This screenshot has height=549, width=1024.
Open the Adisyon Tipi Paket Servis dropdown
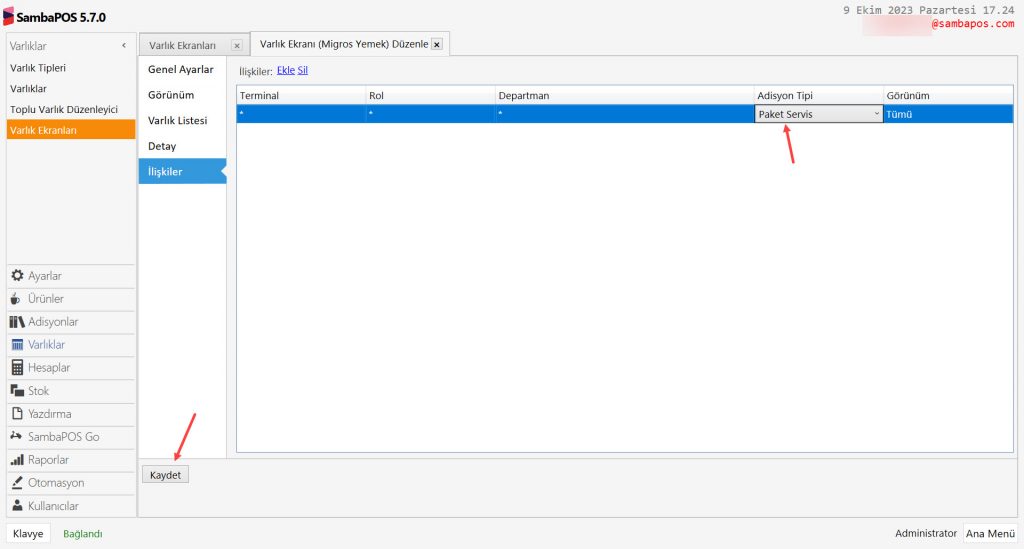[877, 114]
